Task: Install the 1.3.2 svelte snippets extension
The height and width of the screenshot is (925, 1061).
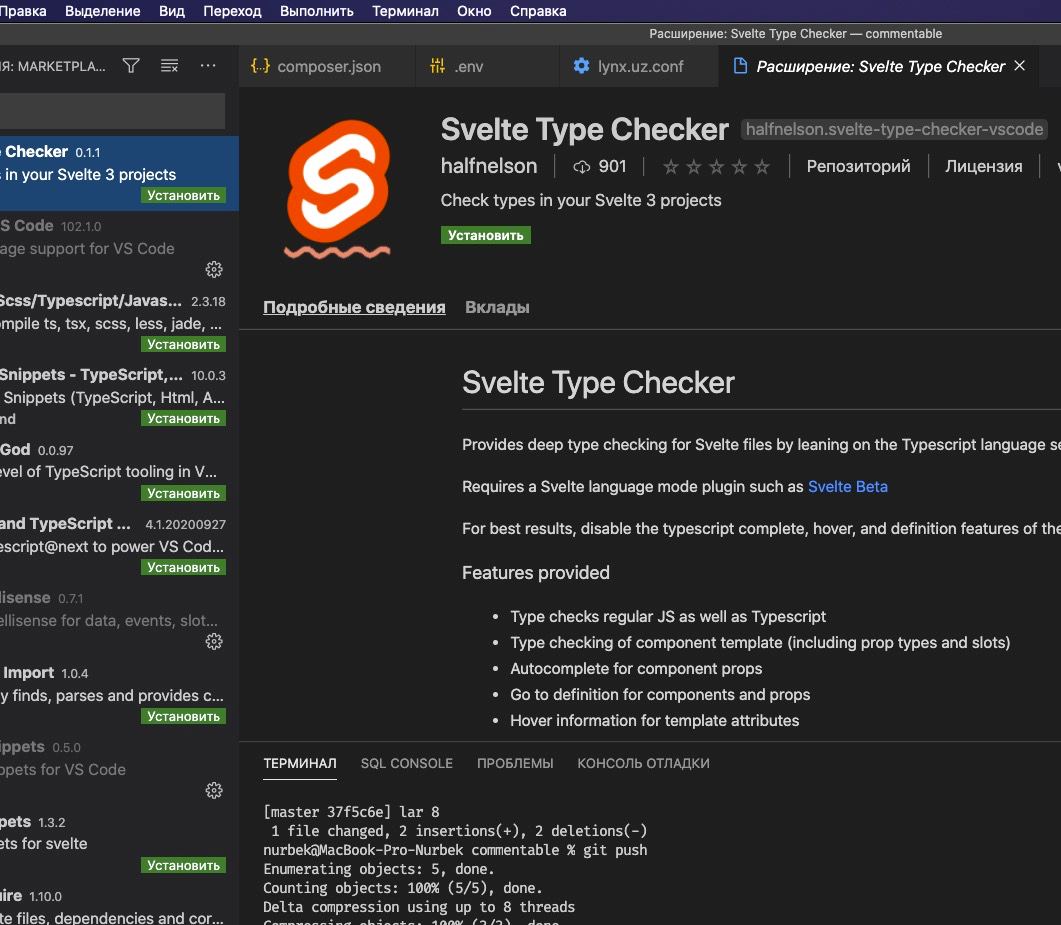Action: click(183, 865)
